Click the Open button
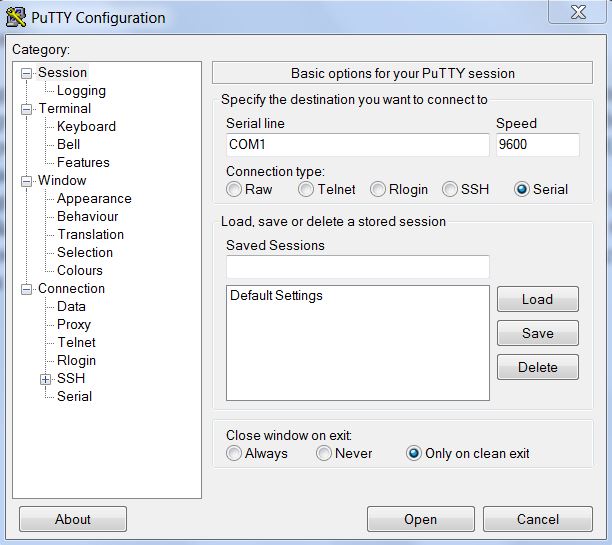 tap(420, 519)
